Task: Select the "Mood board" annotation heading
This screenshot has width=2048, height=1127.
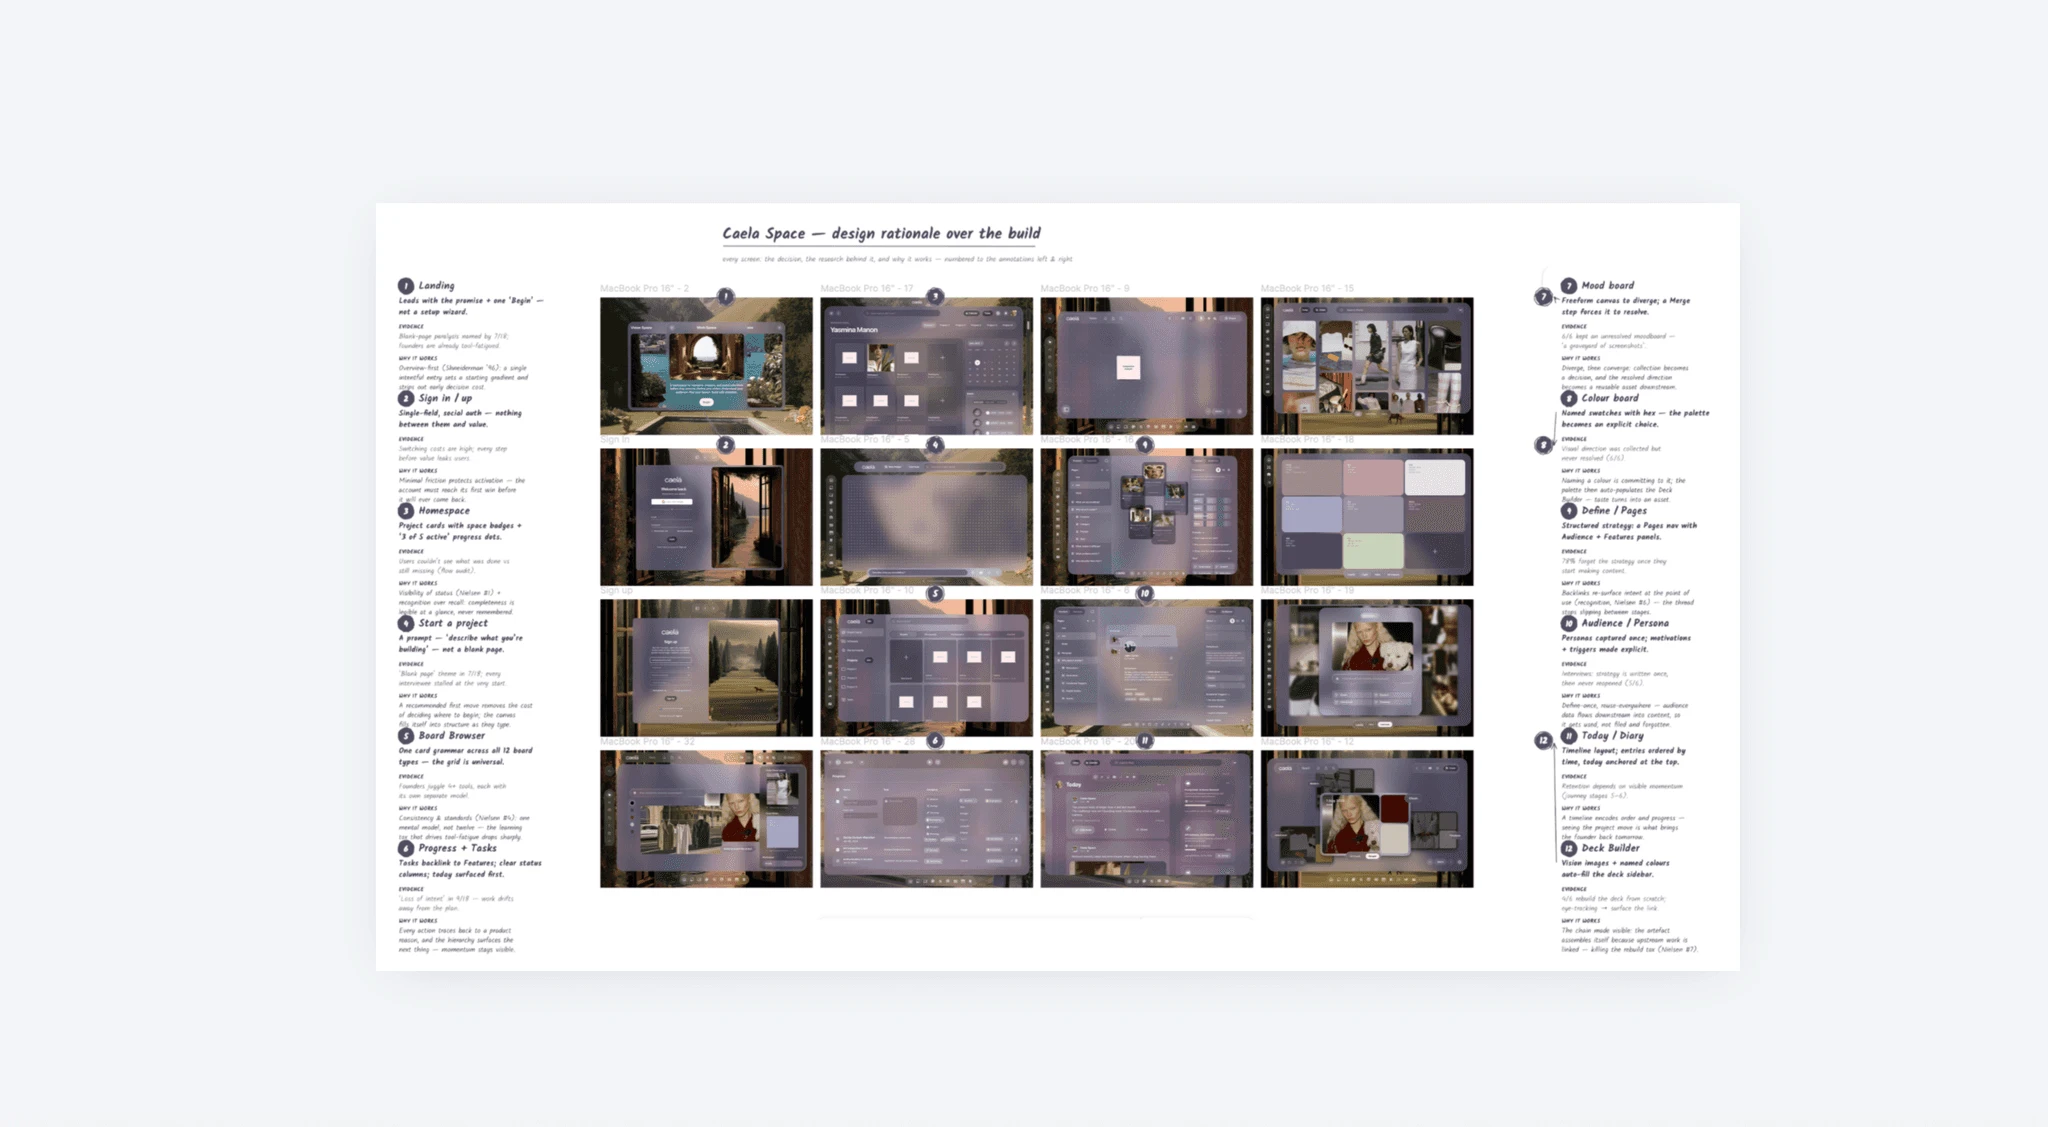Action: tap(1608, 286)
